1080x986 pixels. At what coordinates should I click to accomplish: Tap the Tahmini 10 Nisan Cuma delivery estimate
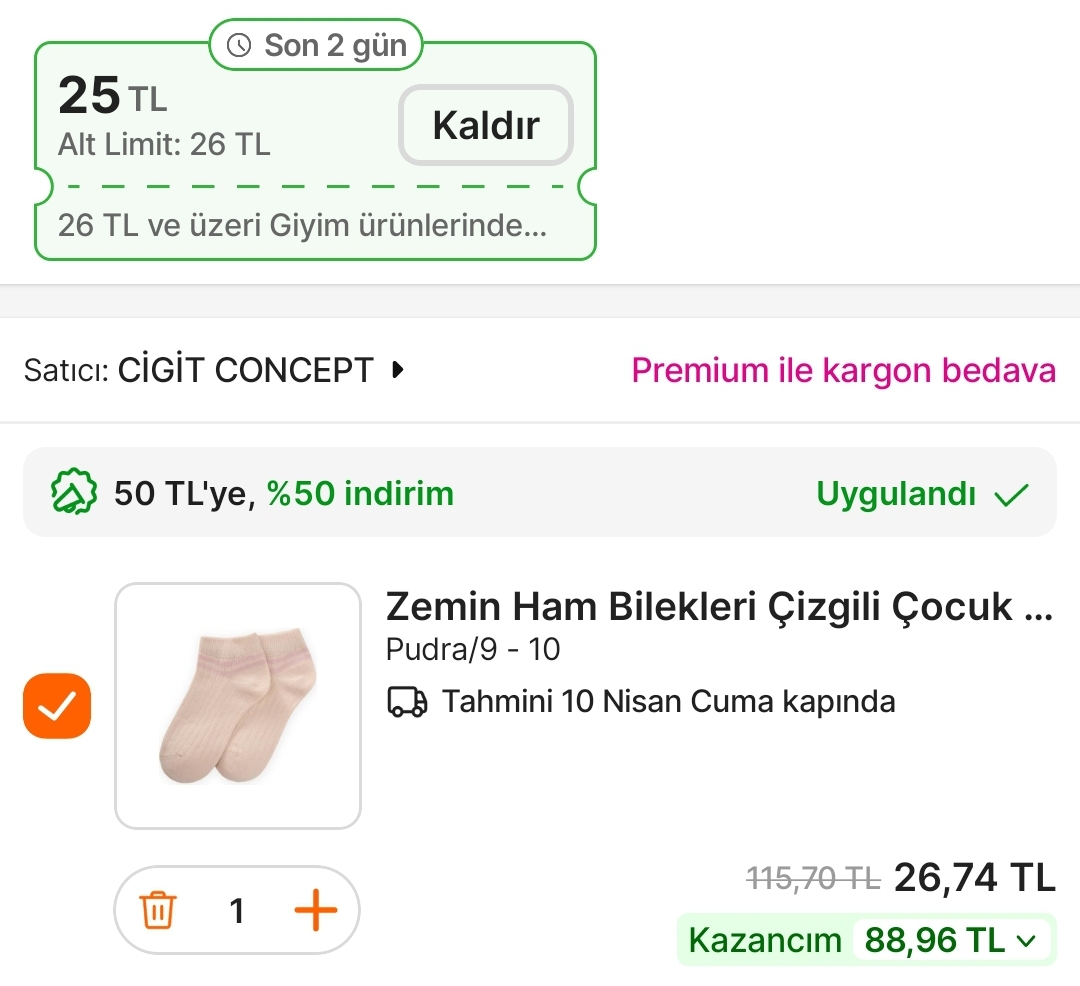(x=668, y=702)
